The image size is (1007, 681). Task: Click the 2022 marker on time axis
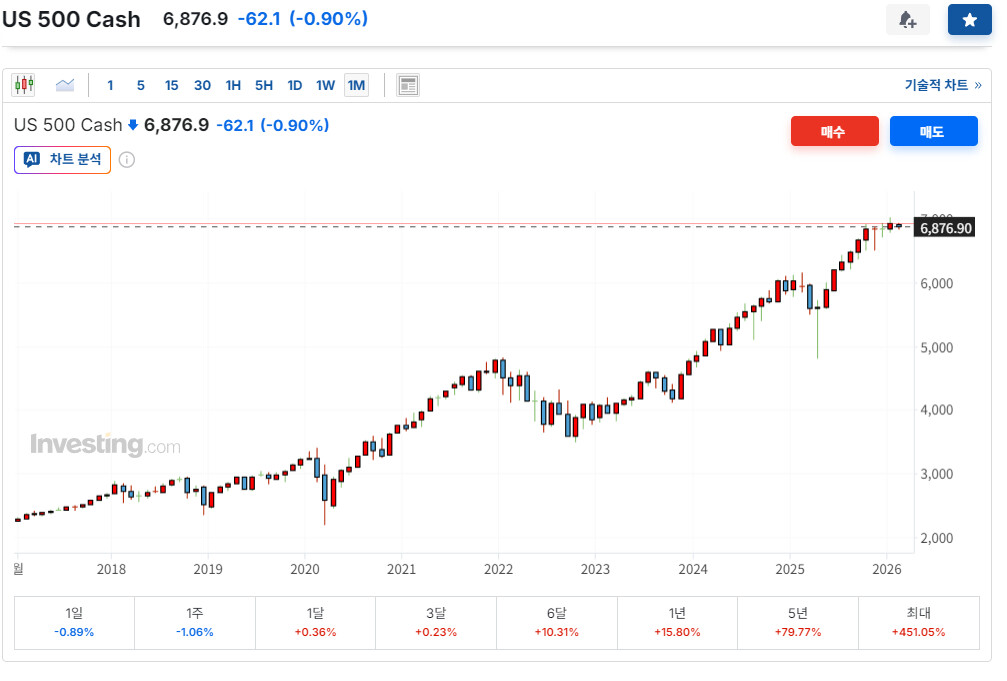click(x=498, y=569)
